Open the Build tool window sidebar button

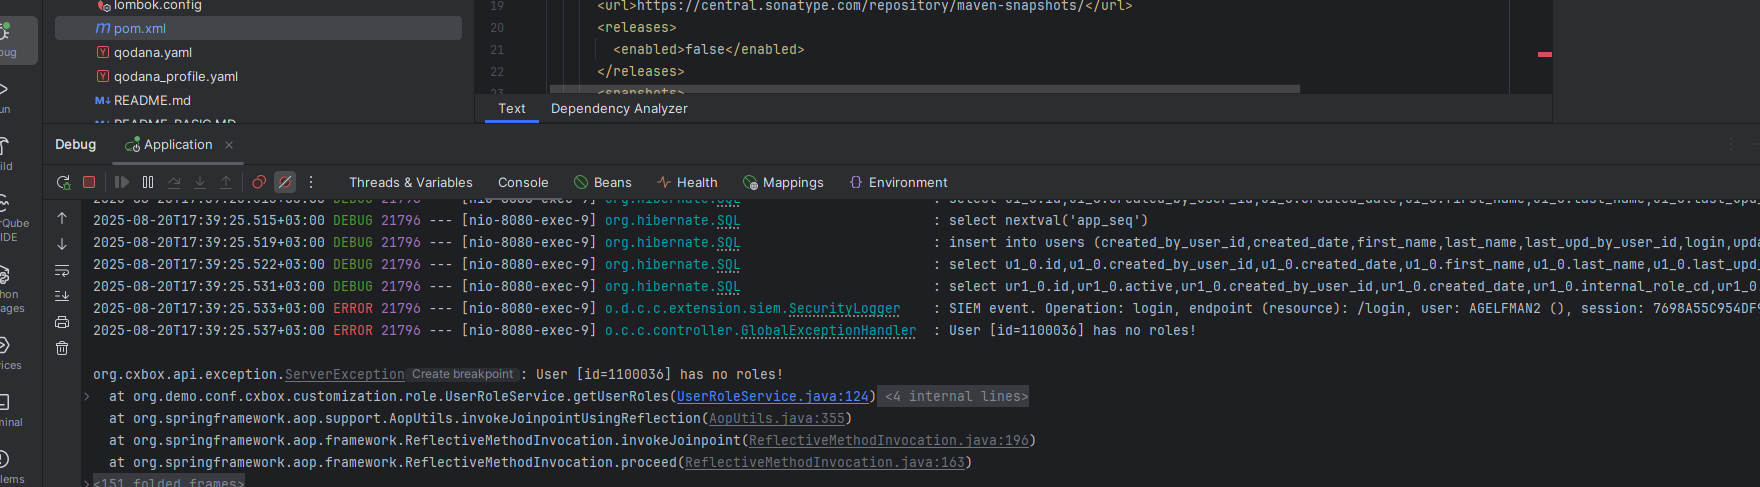point(5,153)
